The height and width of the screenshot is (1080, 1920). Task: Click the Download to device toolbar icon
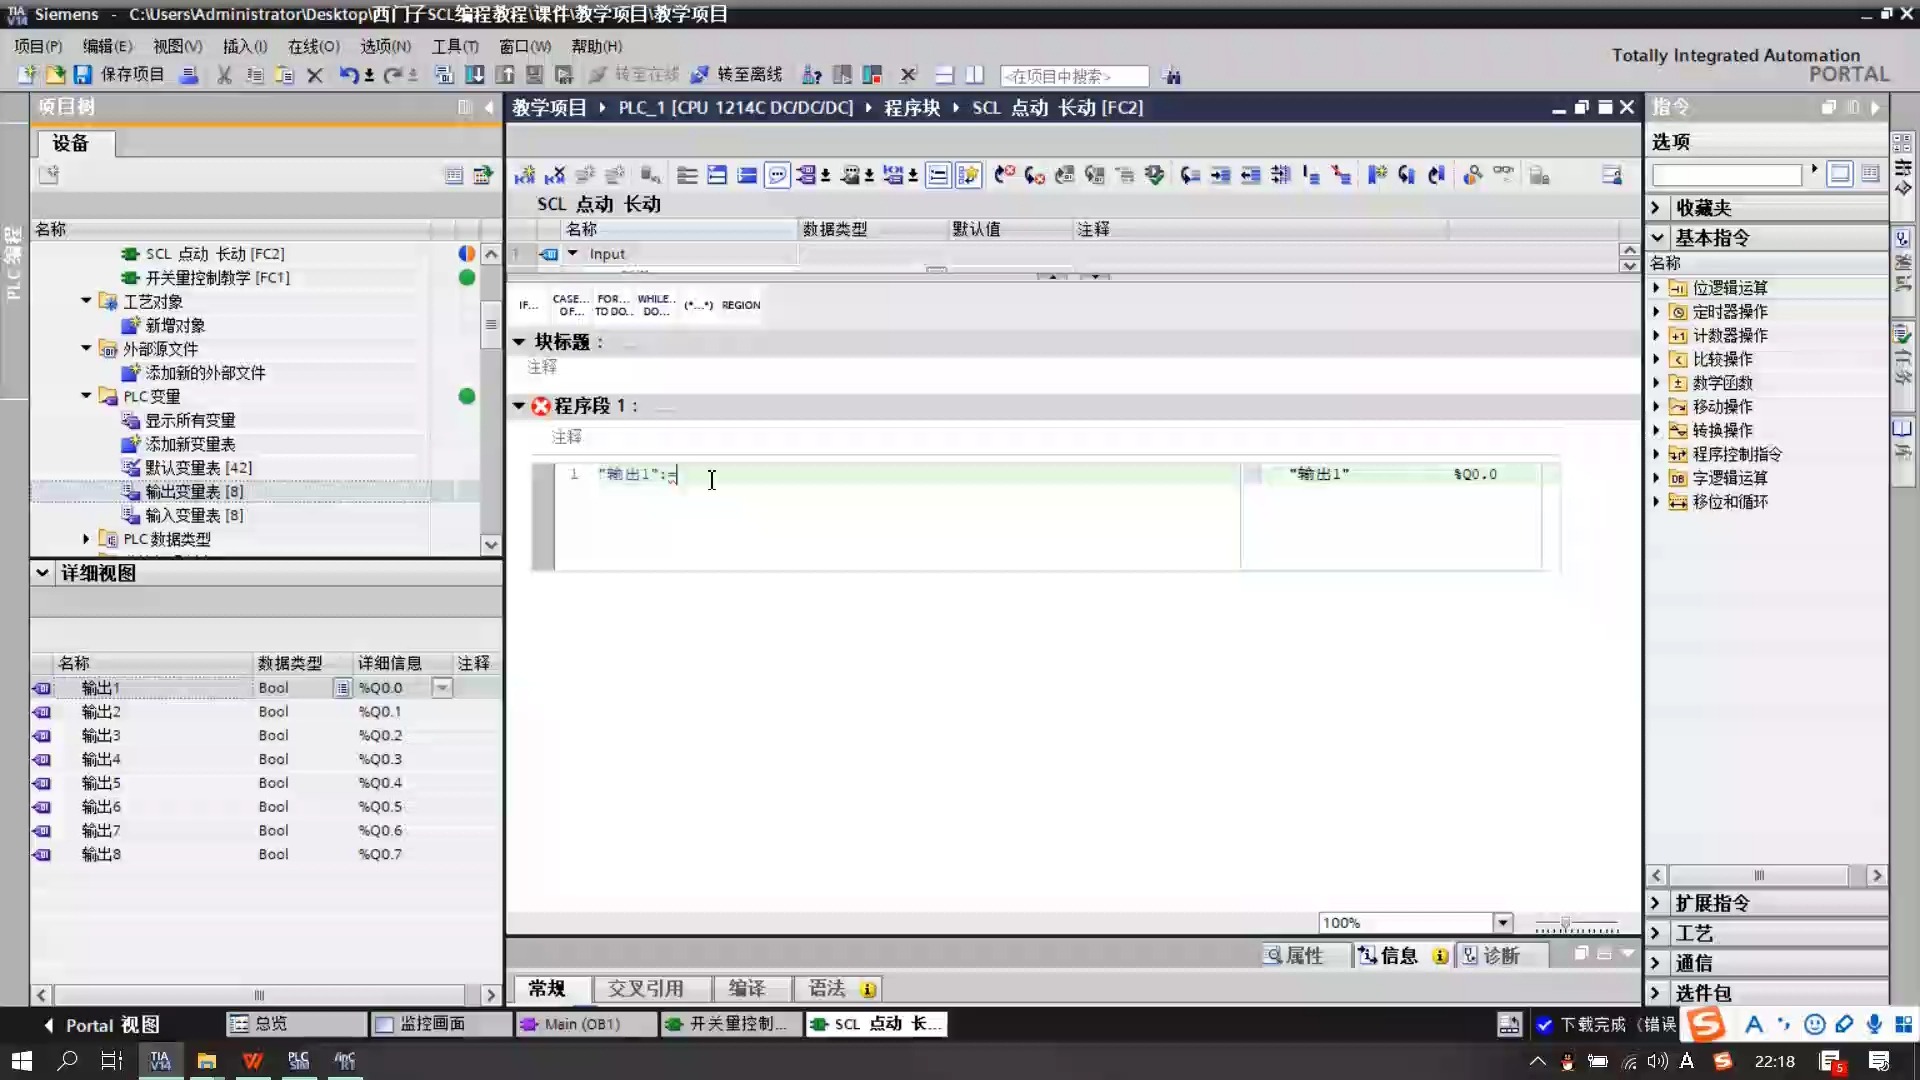474,74
